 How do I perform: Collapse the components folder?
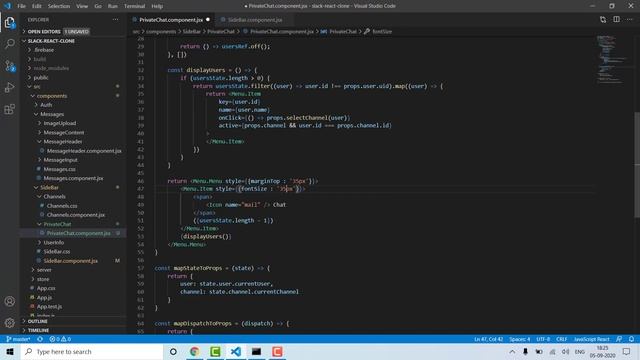(x=51, y=96)
